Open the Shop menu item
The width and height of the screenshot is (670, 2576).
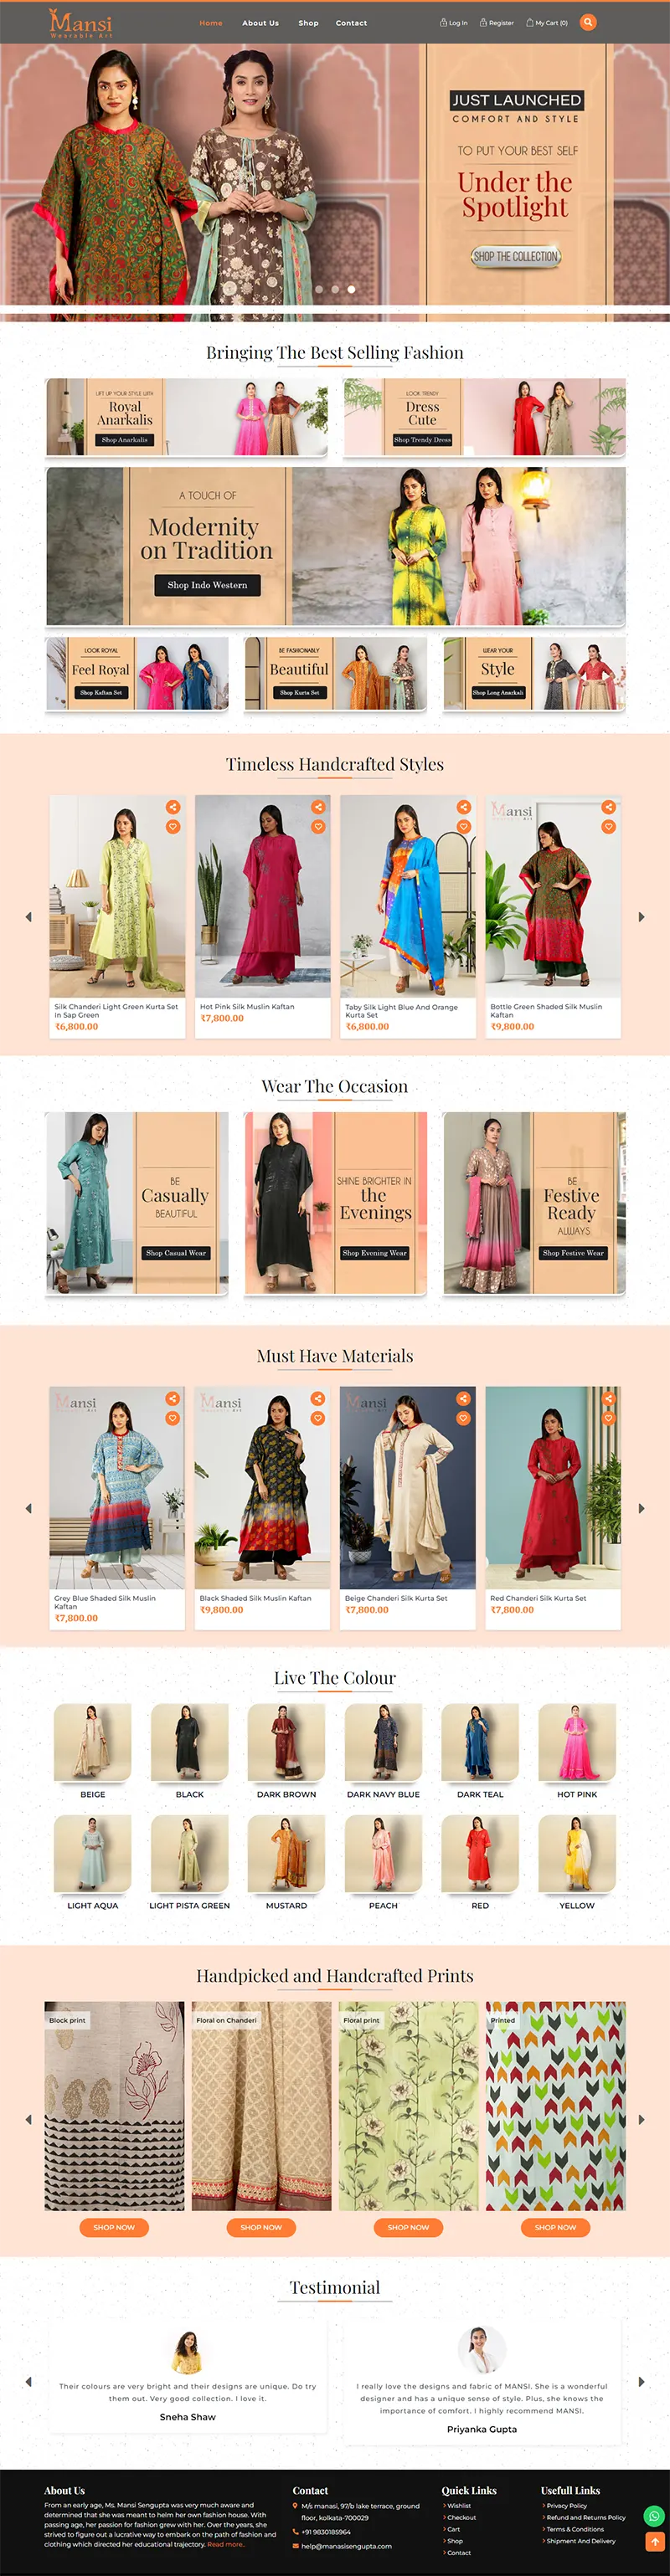point(308,23)
